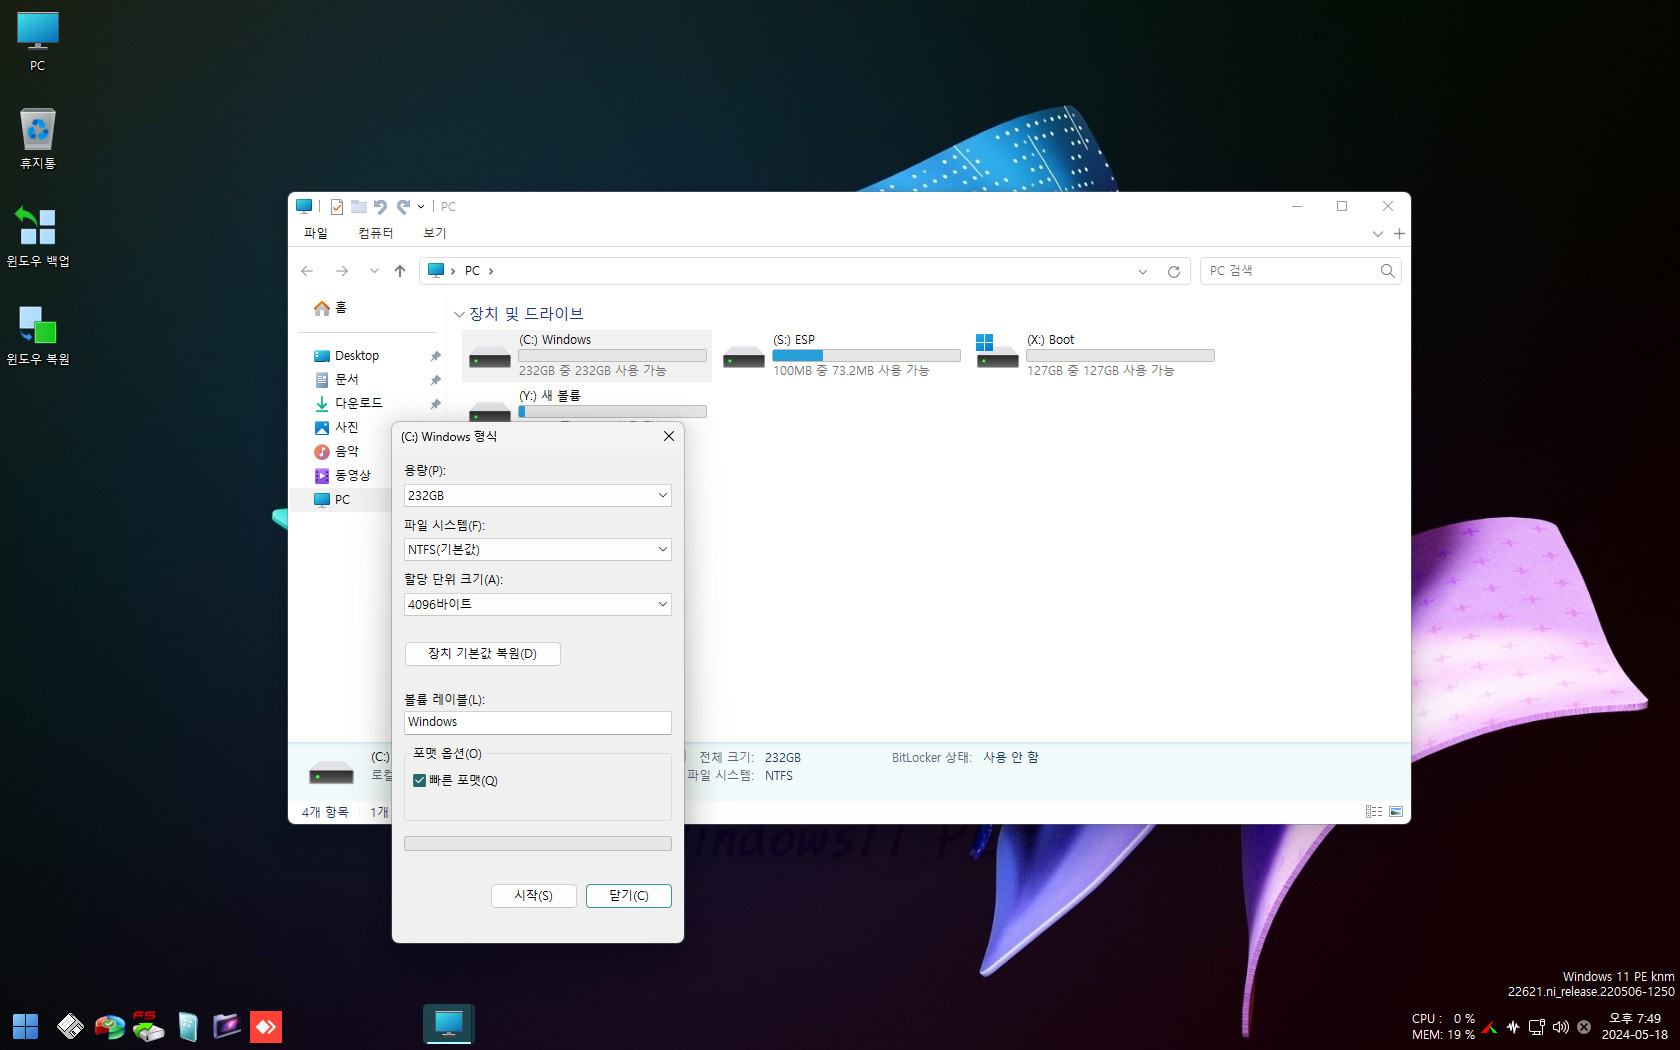Open 동영상 in the navigation pane
The image size is (1680, 1050).
(343, 476)
